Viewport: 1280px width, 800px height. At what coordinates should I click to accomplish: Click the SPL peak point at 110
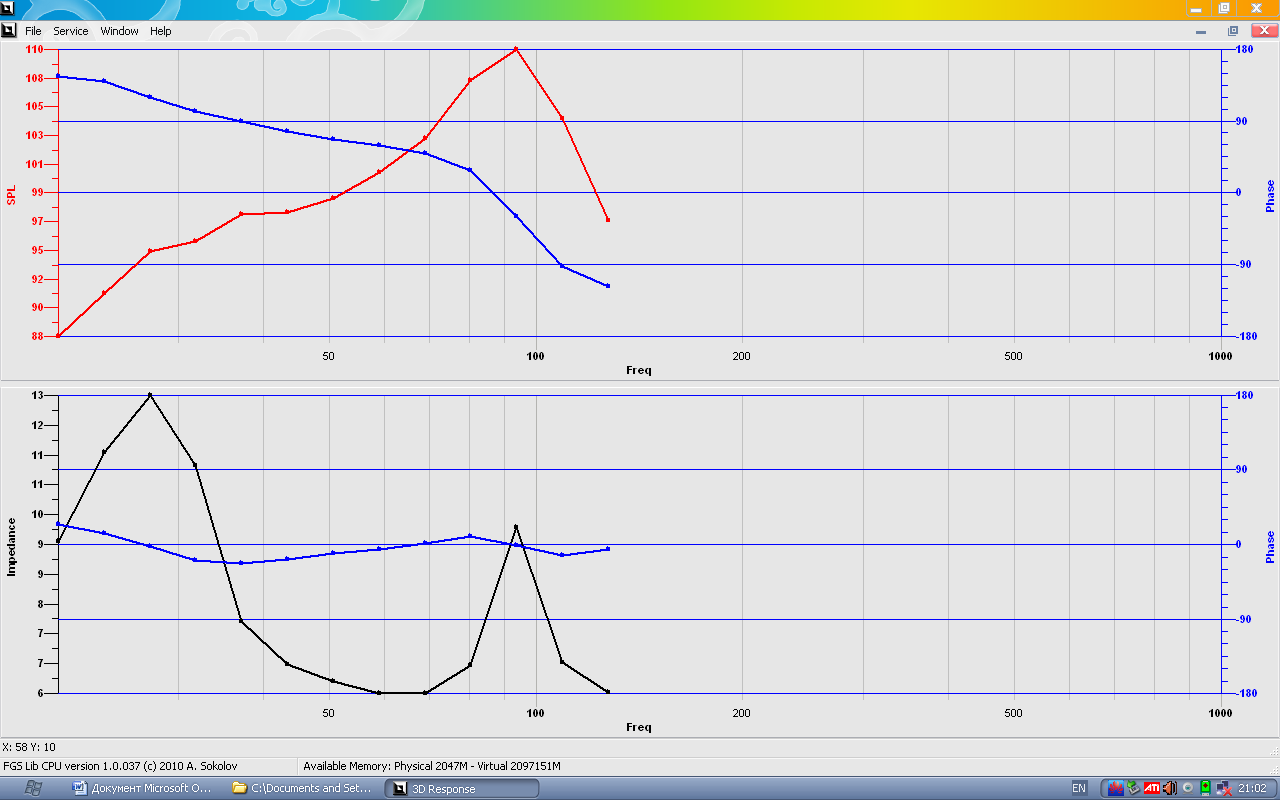point(516,48)
